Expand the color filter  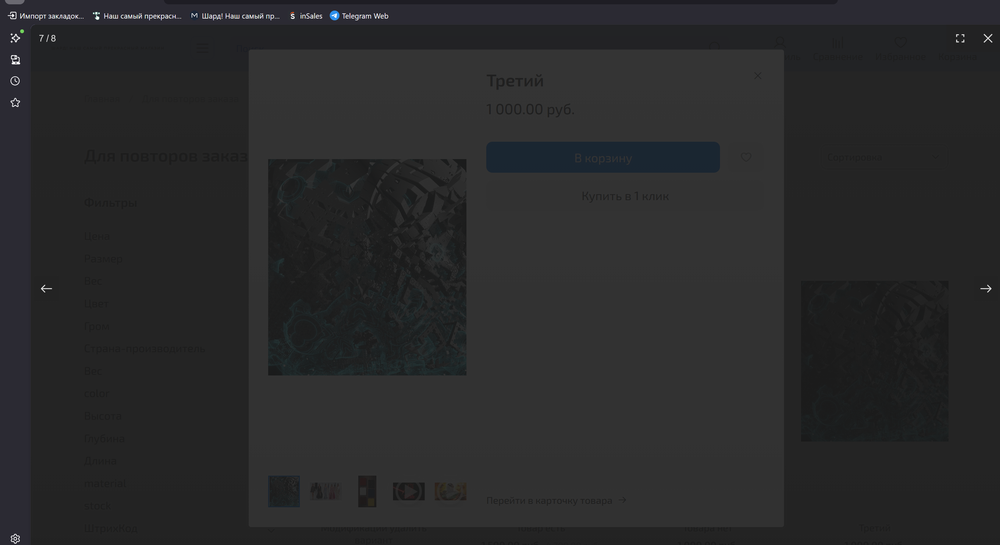pyautogui.click(x=96, y=393)
